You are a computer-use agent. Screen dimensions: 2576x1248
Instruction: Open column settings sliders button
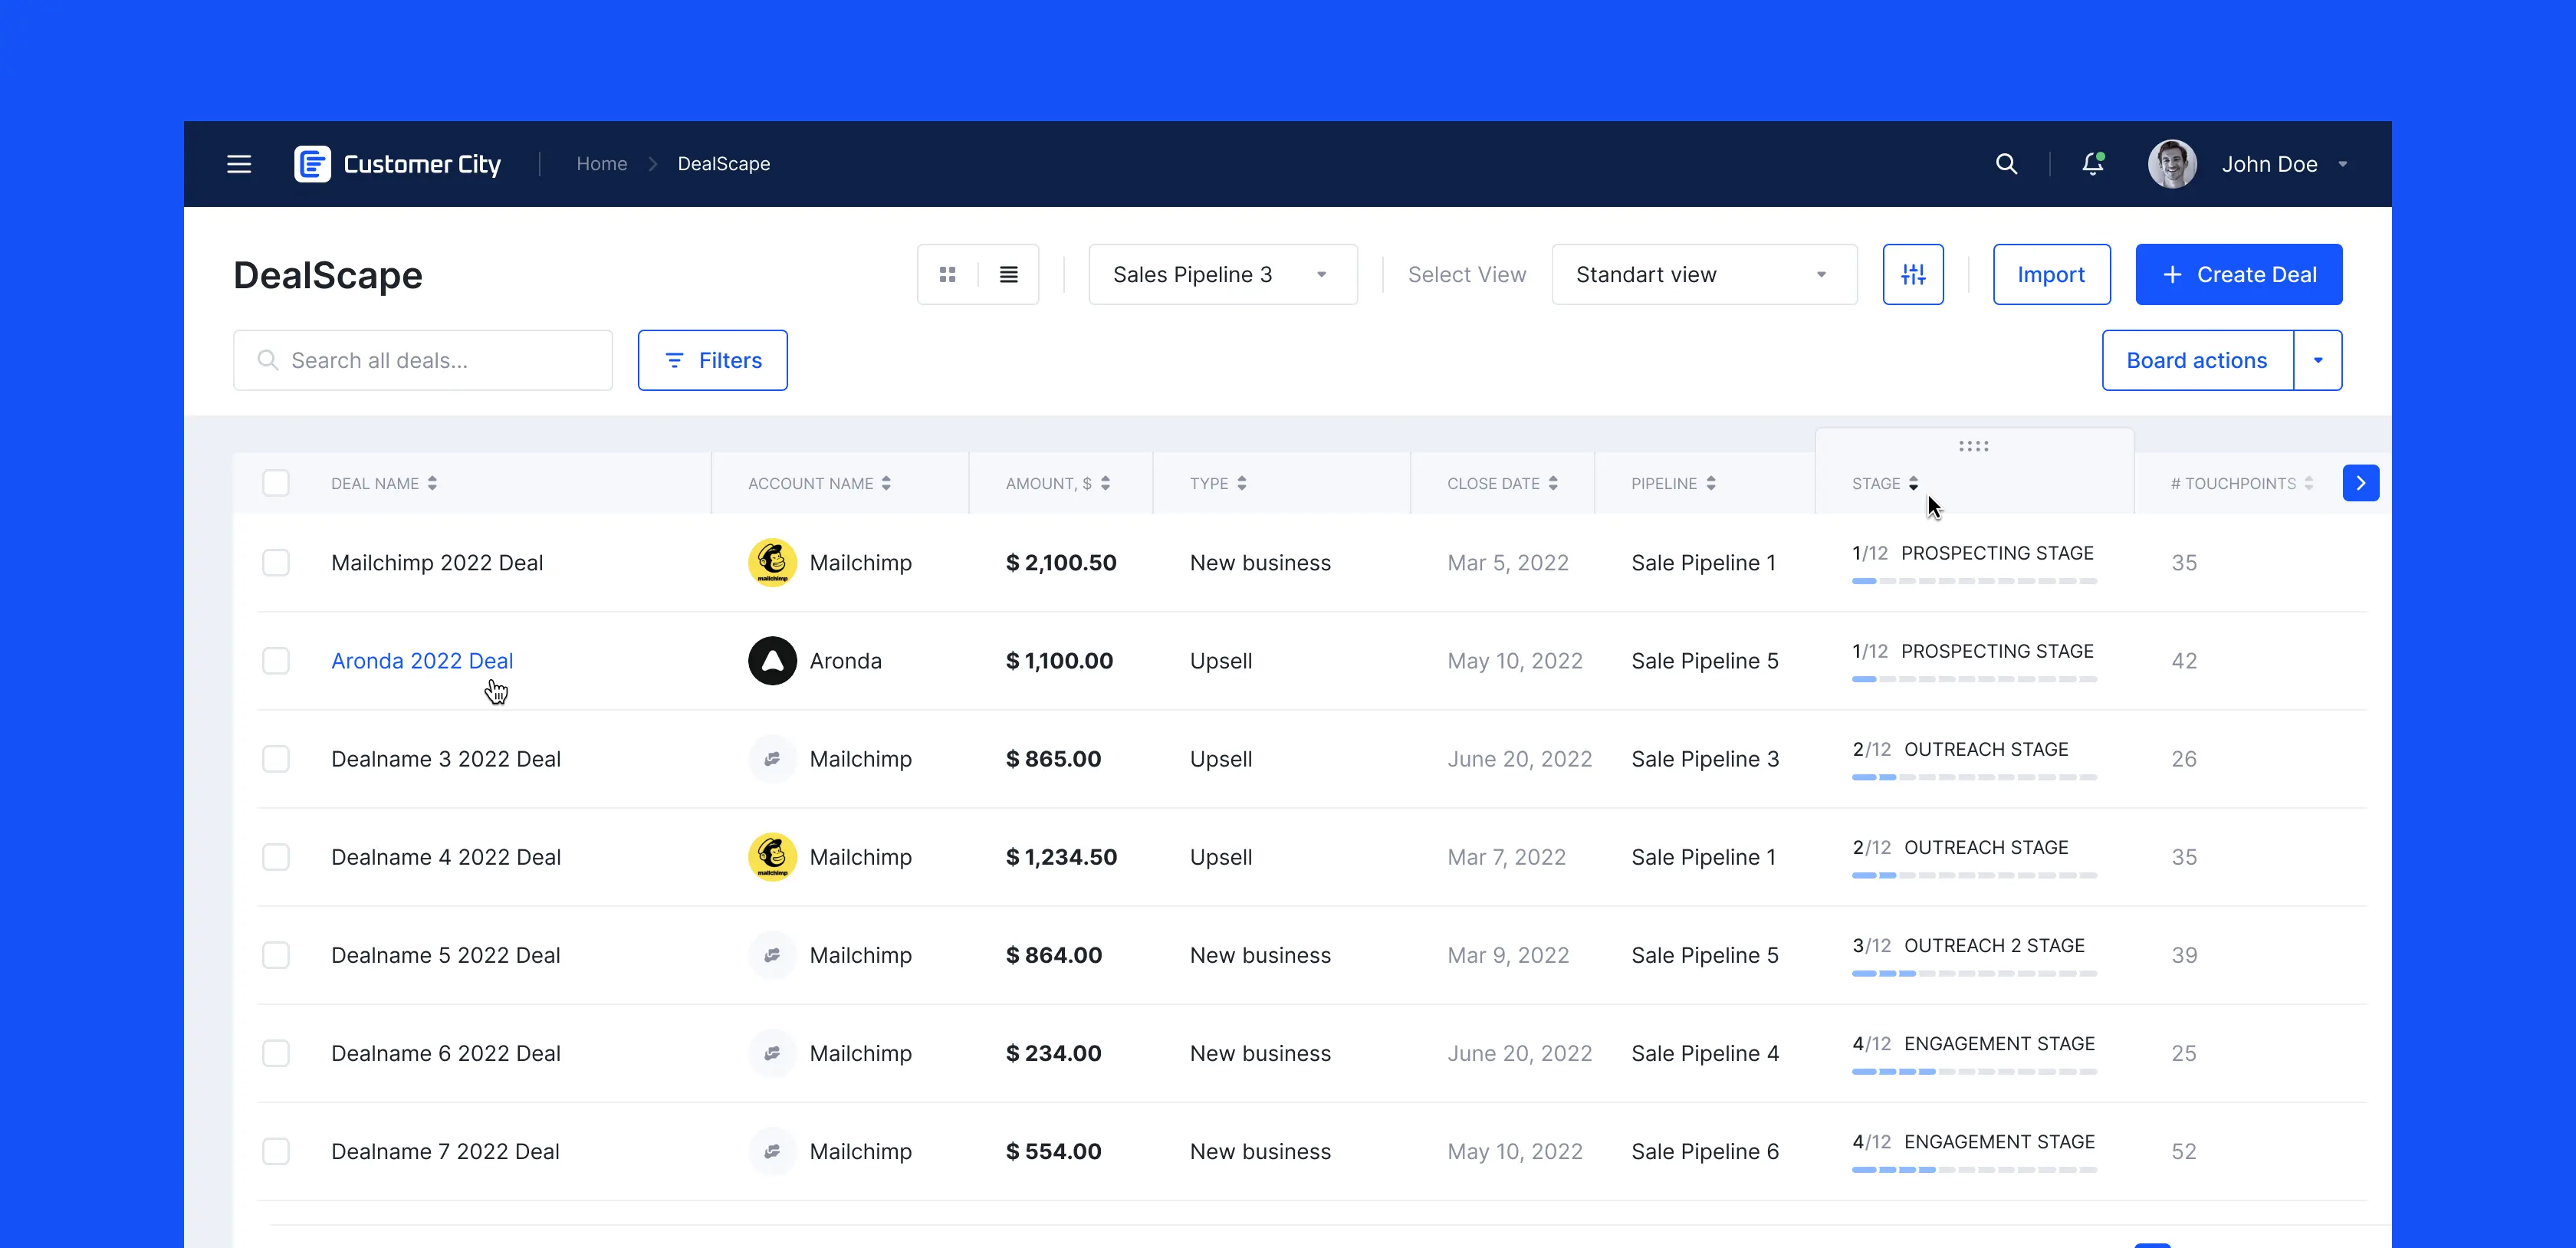(x=1912, y=274)
